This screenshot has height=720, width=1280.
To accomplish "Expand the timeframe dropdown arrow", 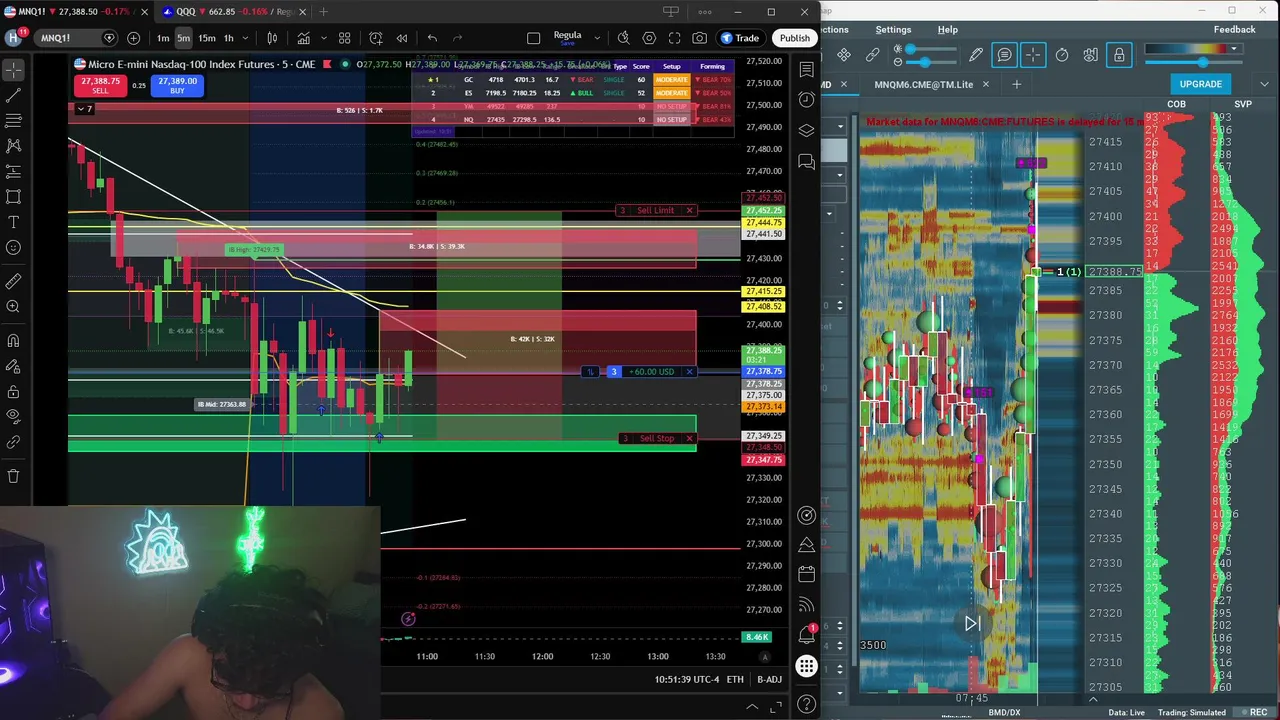I will click(x=244, y=38).
